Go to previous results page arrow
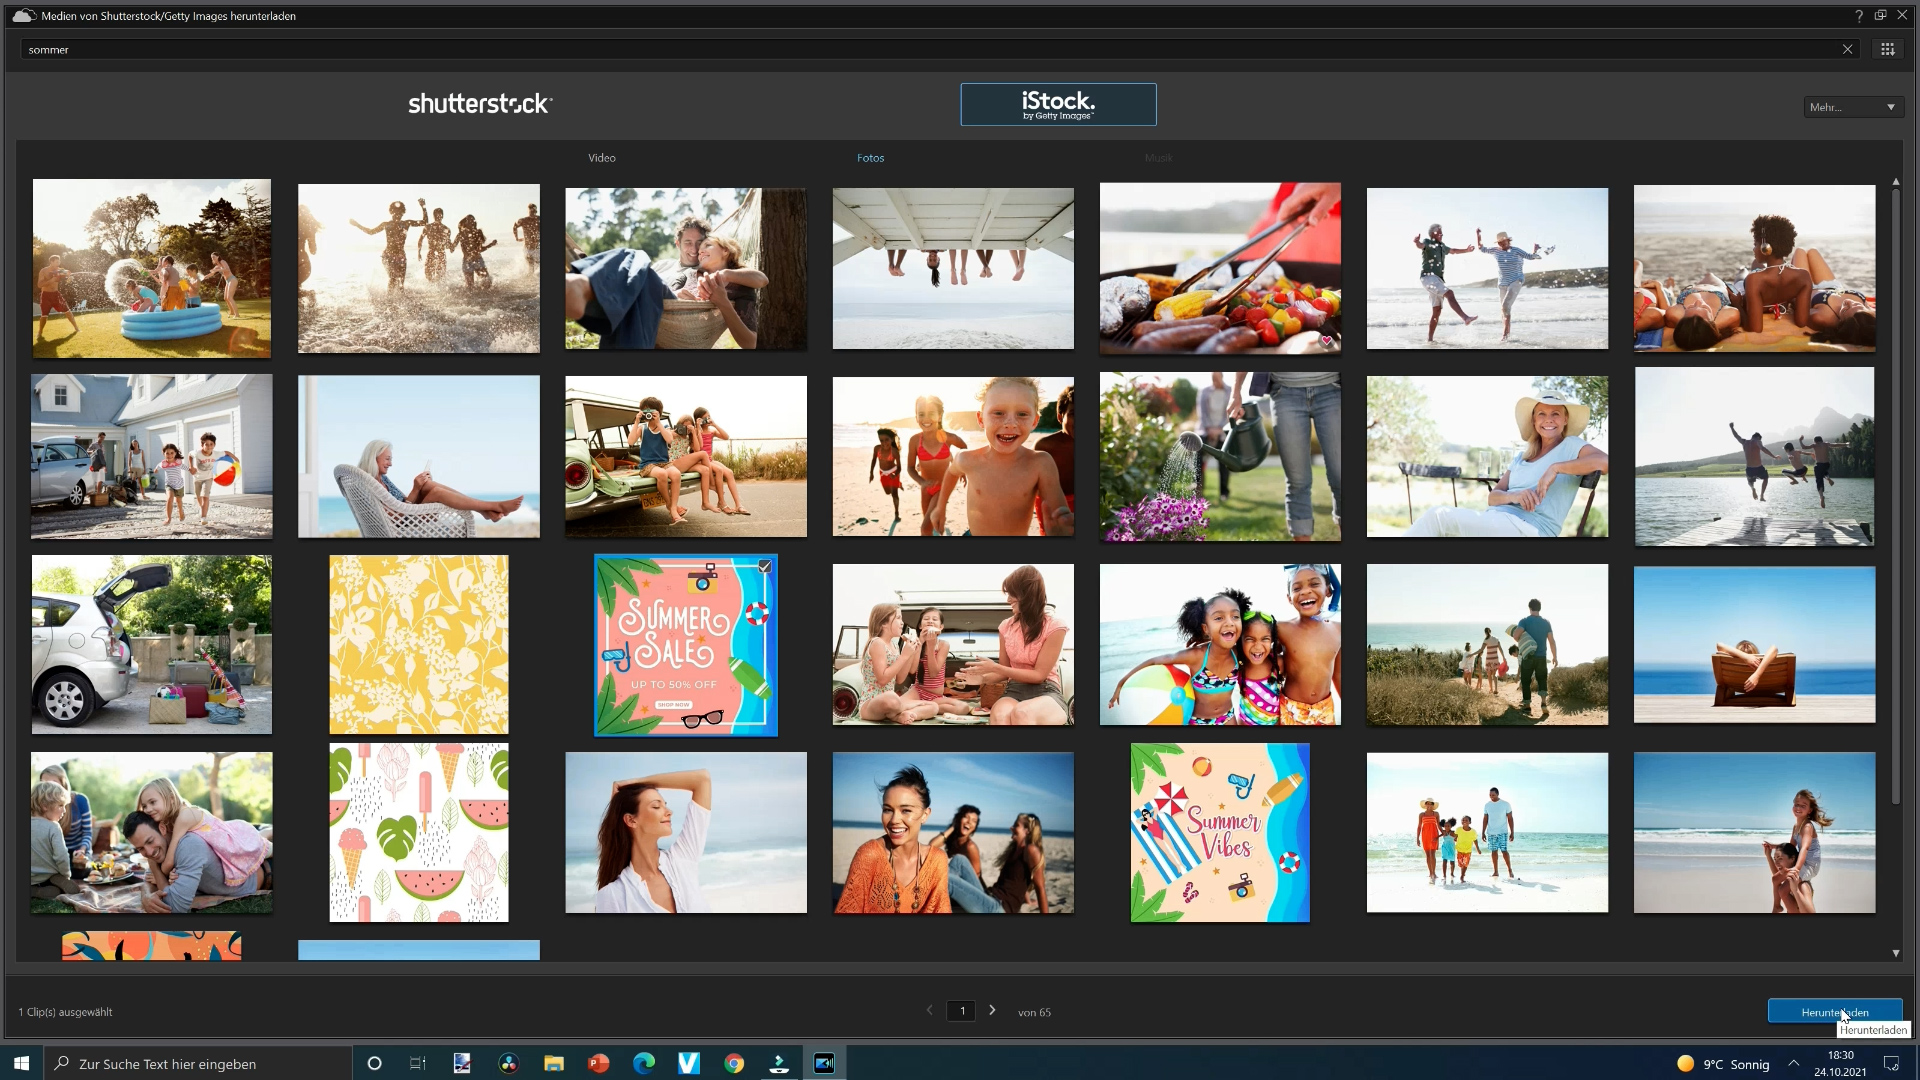Viewport: 1920px width, 1080px height. pyautogui.click(x=929, y=1011)
